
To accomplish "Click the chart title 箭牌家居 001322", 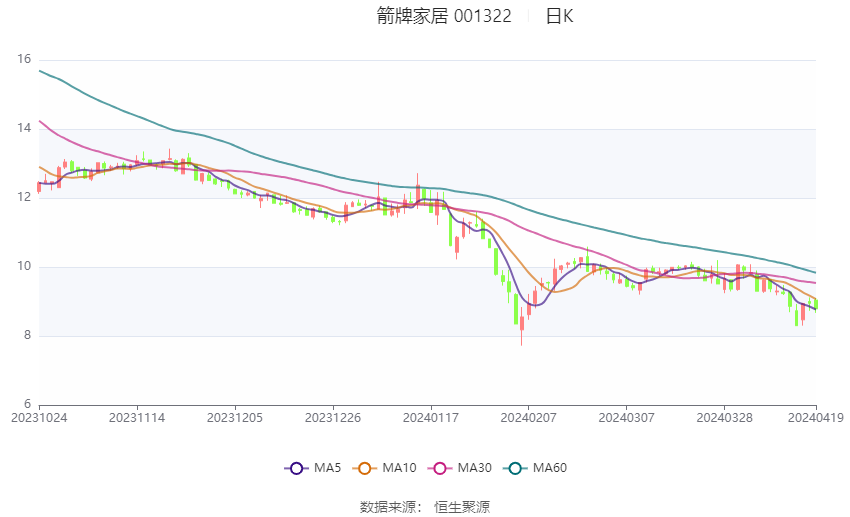I will click(x=444, y=16).
